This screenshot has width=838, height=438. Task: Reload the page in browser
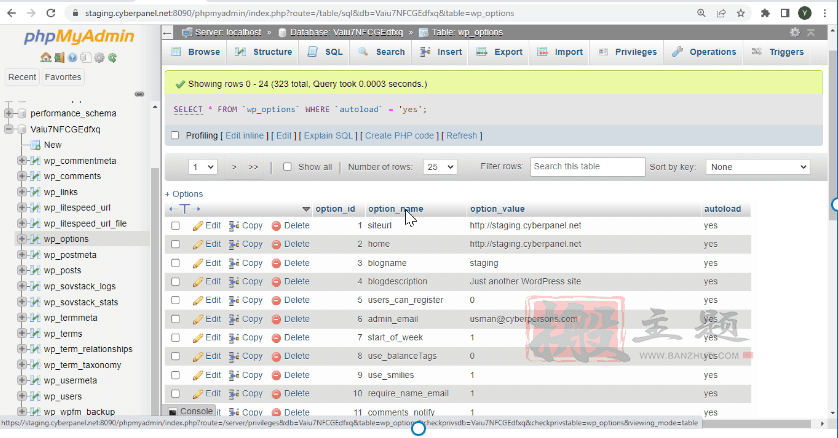(x=51, y=13)
